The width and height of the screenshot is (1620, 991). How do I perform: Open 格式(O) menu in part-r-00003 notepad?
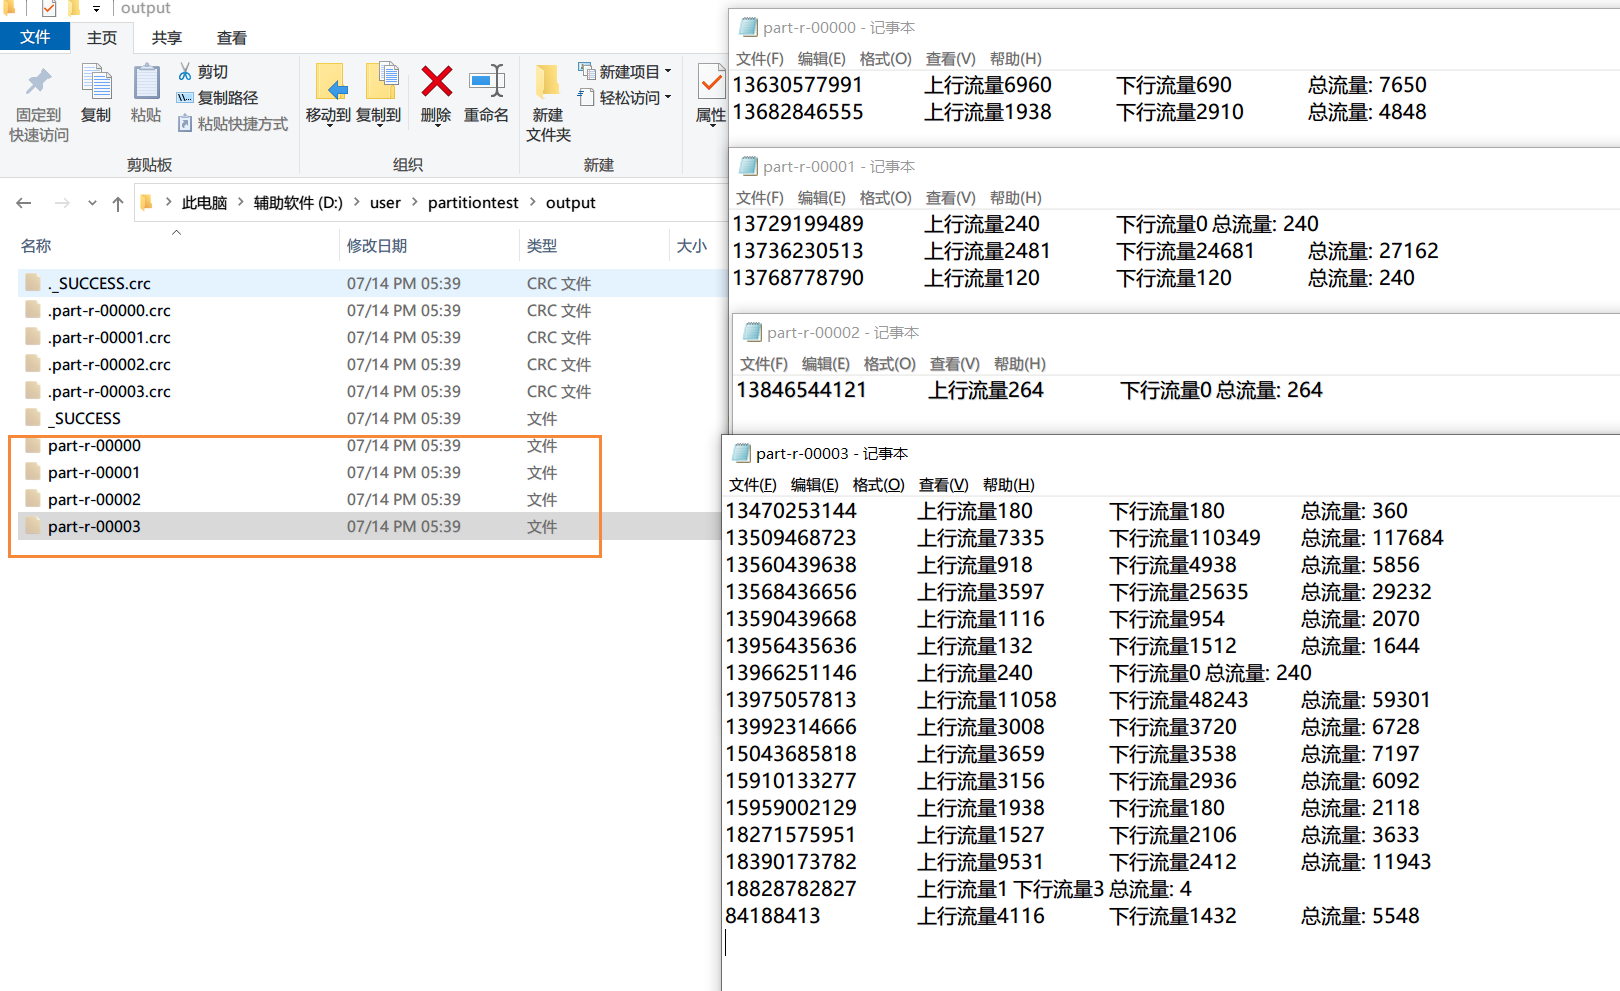[878, 485]
